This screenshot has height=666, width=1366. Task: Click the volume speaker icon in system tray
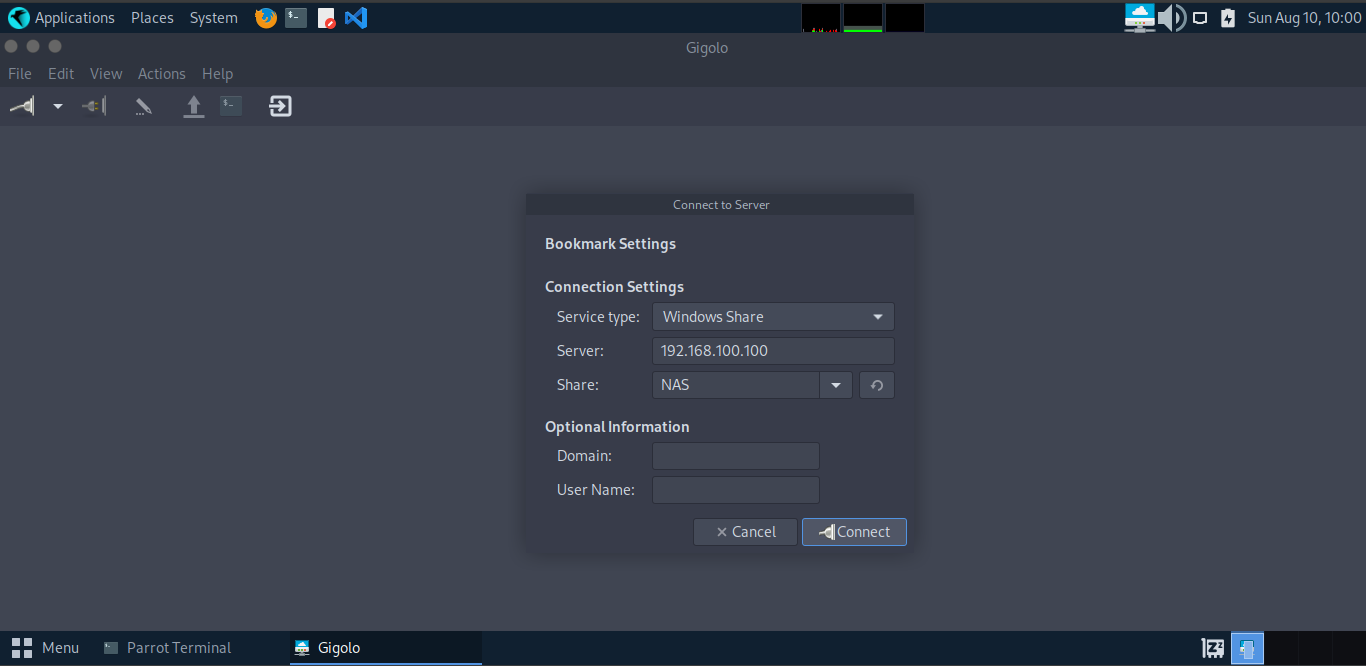[1170, 17]
